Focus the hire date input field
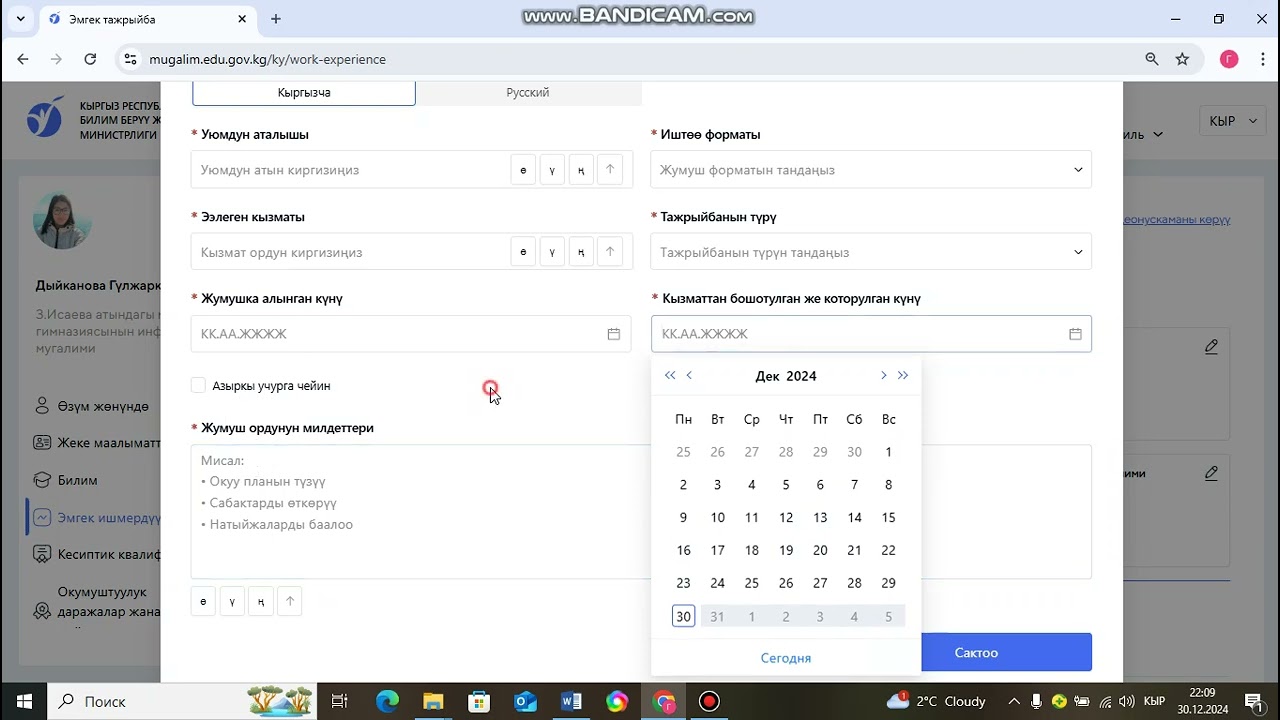 [411, 334]
